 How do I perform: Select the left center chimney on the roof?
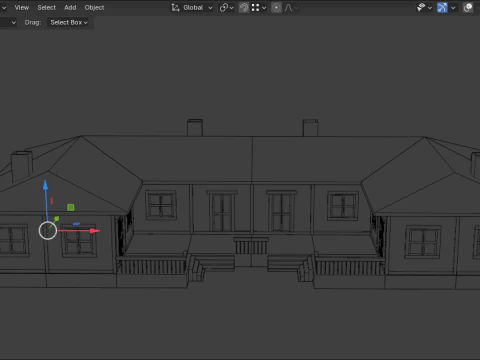click(x=195, y=128)
